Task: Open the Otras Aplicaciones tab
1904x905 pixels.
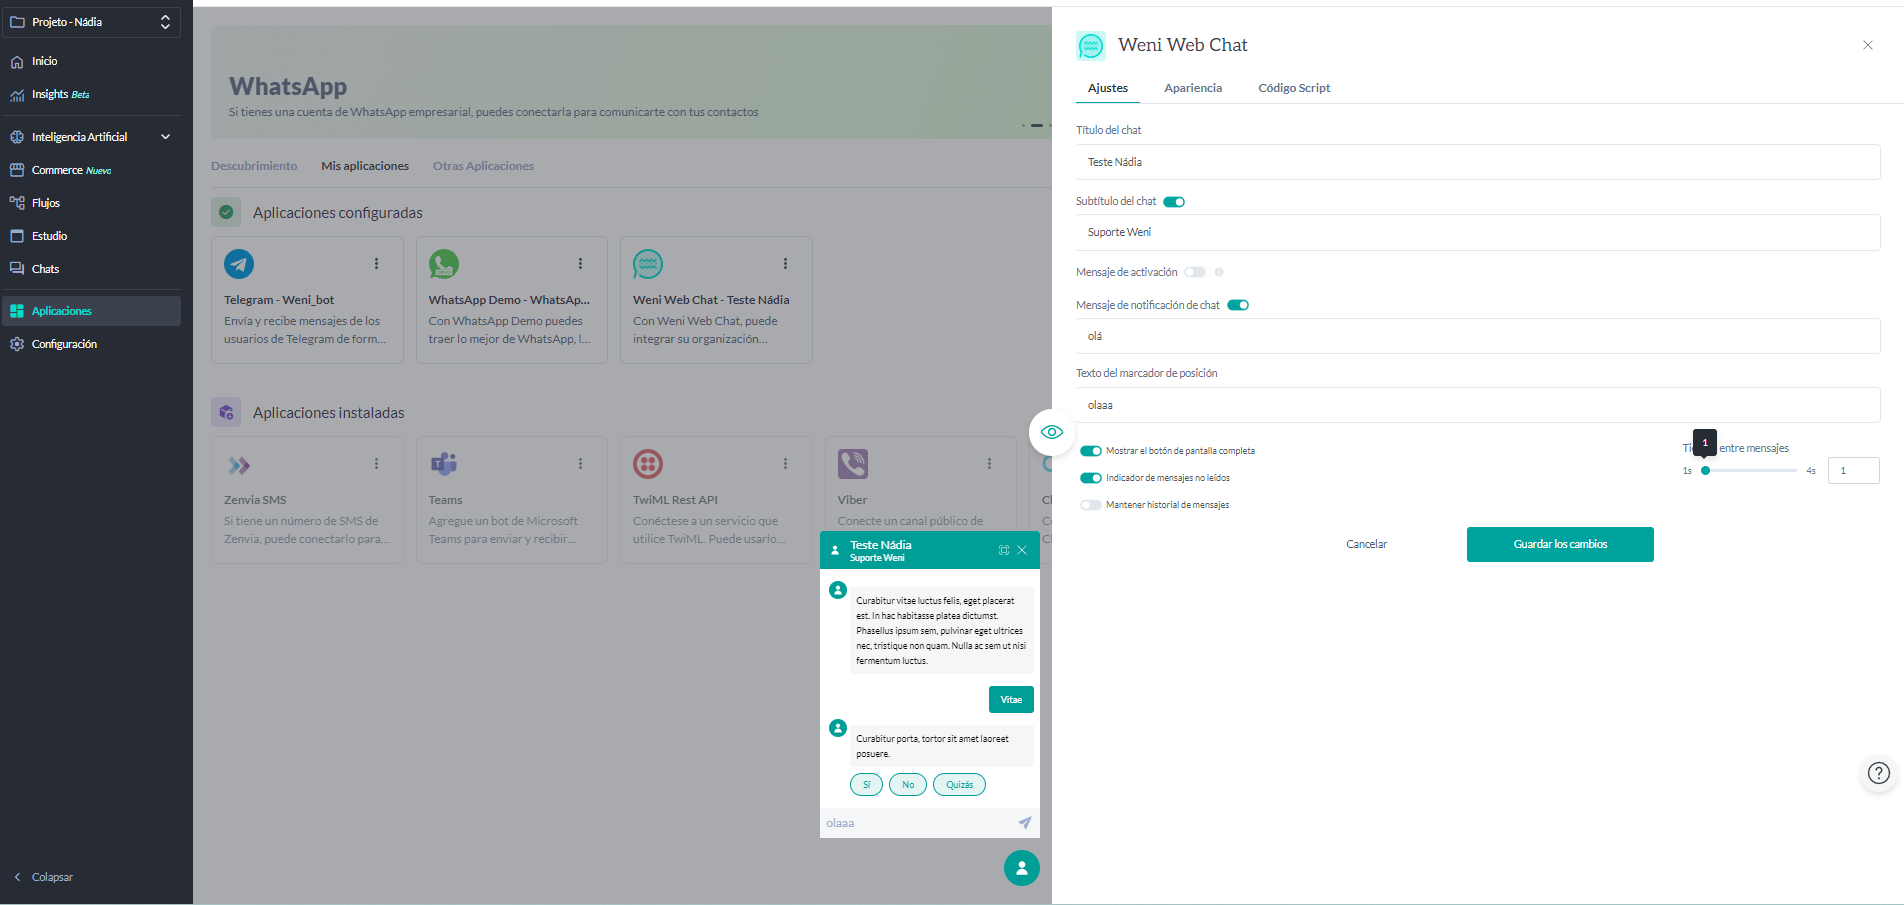Action: [483, 166]
